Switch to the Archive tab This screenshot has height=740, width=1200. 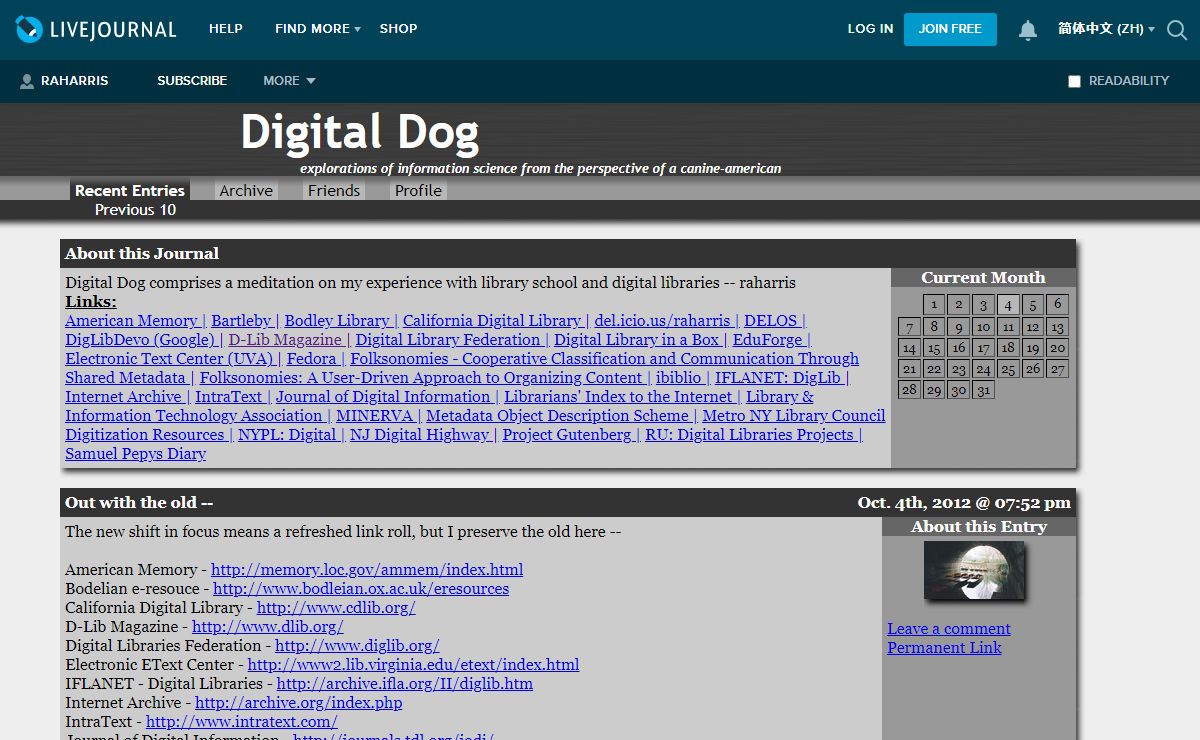[x=246, y=190]
